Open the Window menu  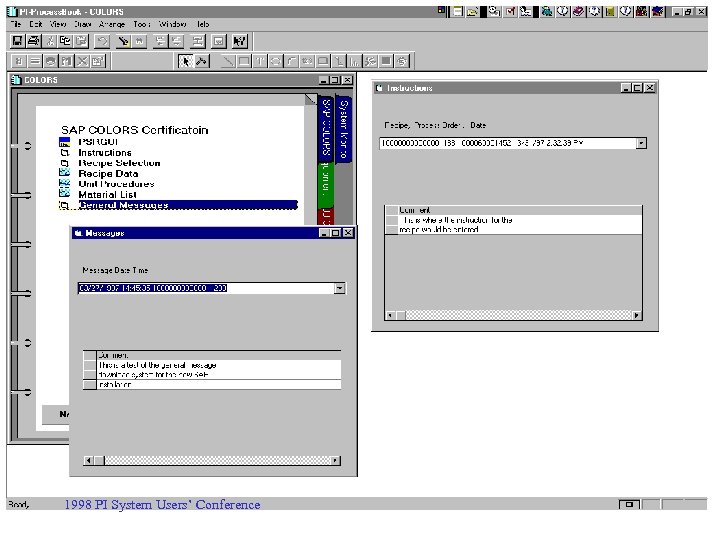click(173, 24)
